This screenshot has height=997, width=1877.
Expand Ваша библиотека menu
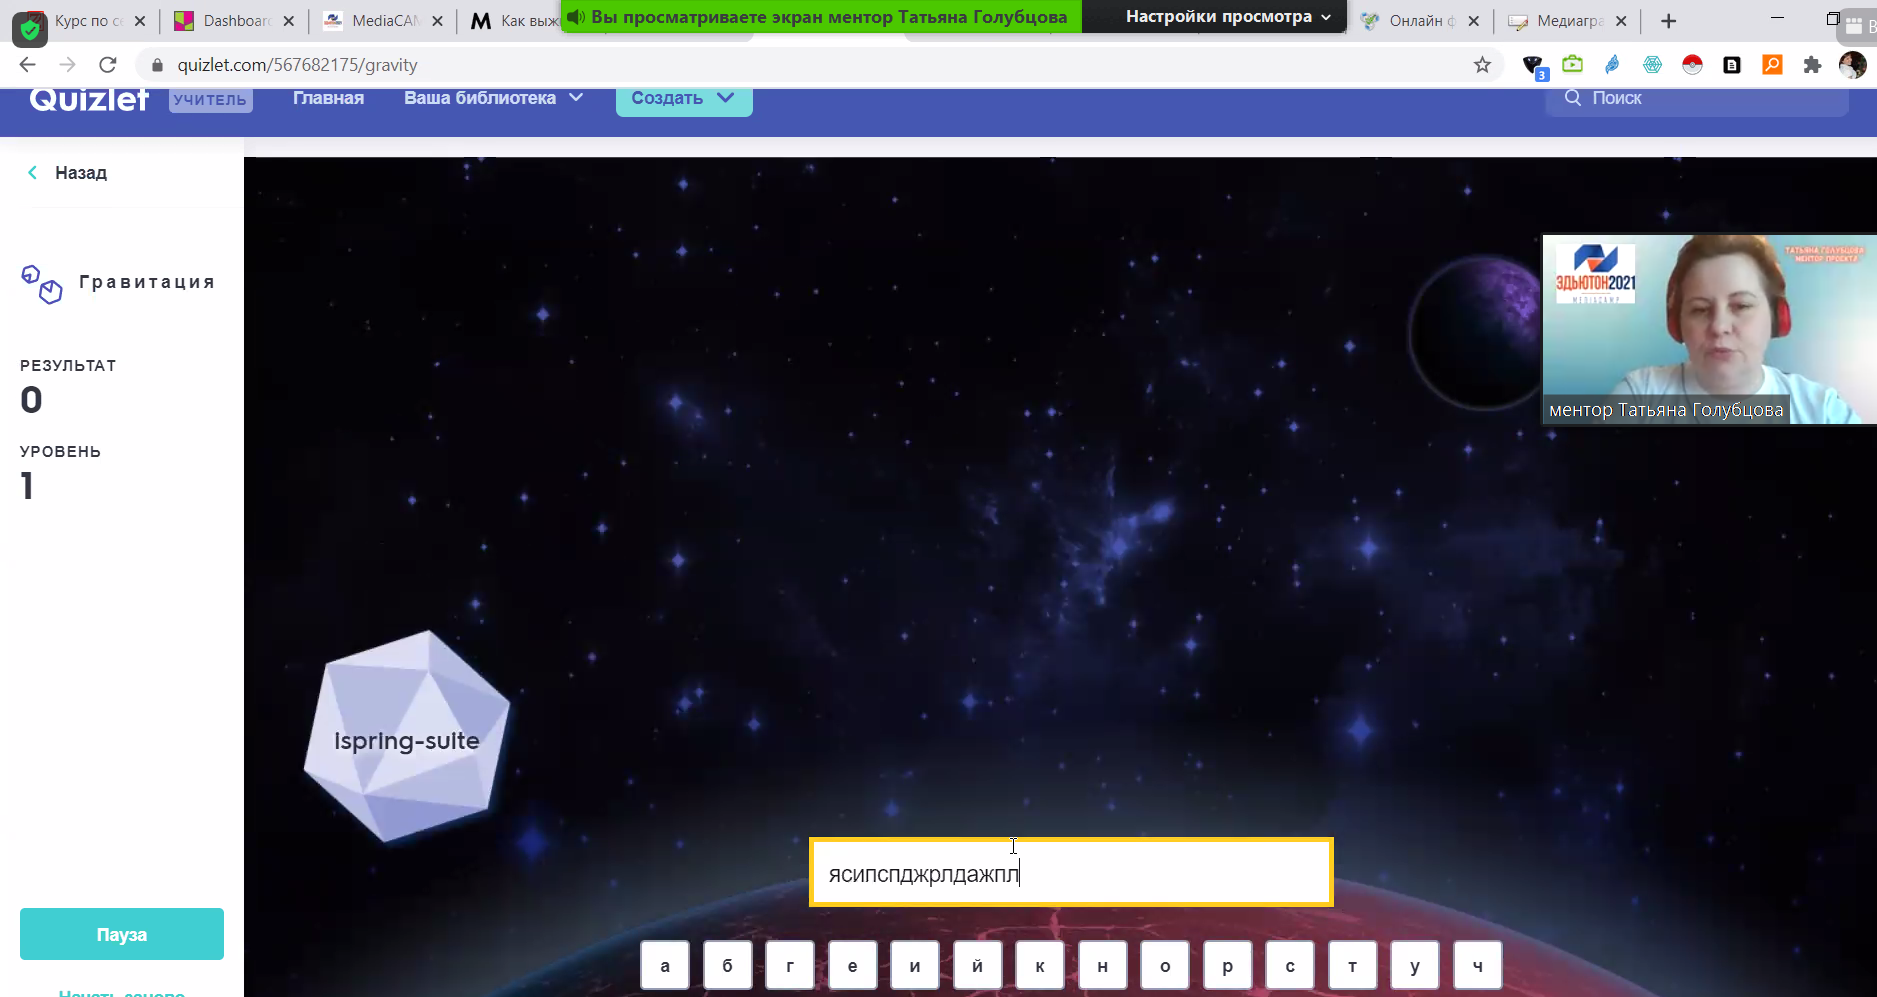[493, 98]
